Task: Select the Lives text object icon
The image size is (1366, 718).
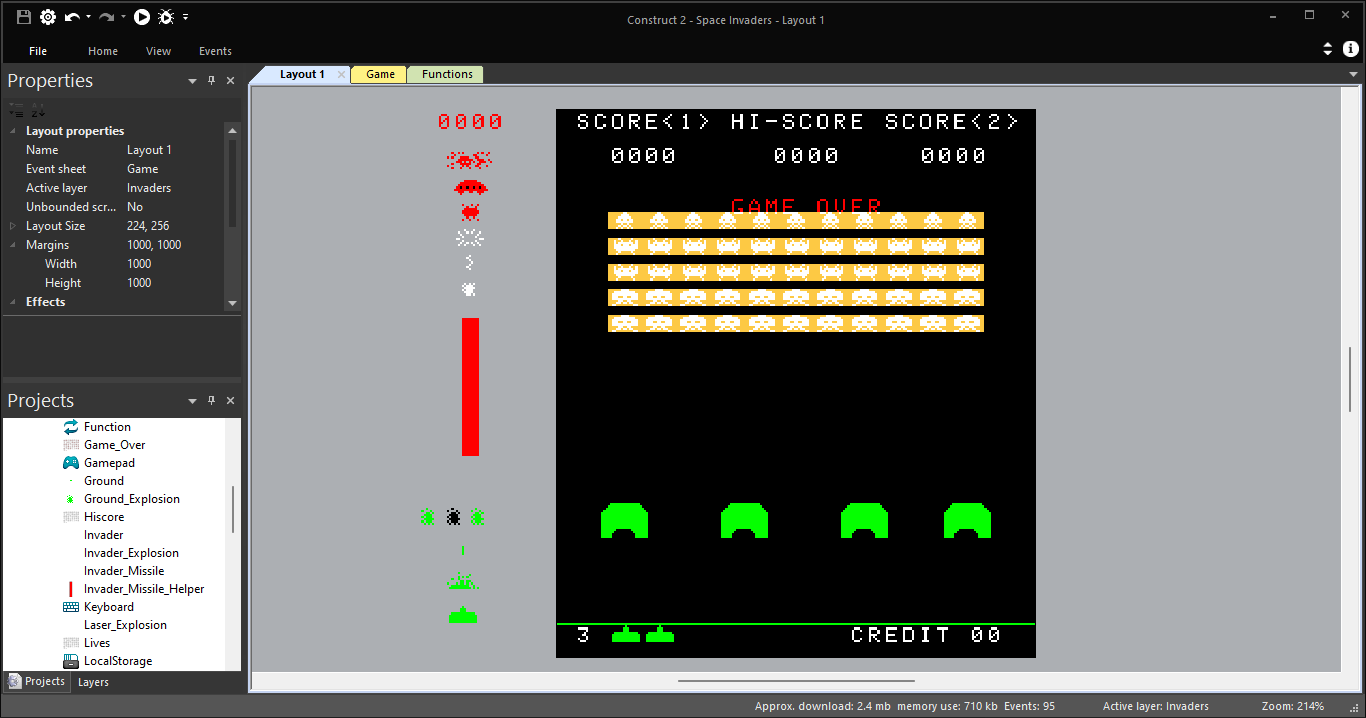Action: click(x=71, y=643)
